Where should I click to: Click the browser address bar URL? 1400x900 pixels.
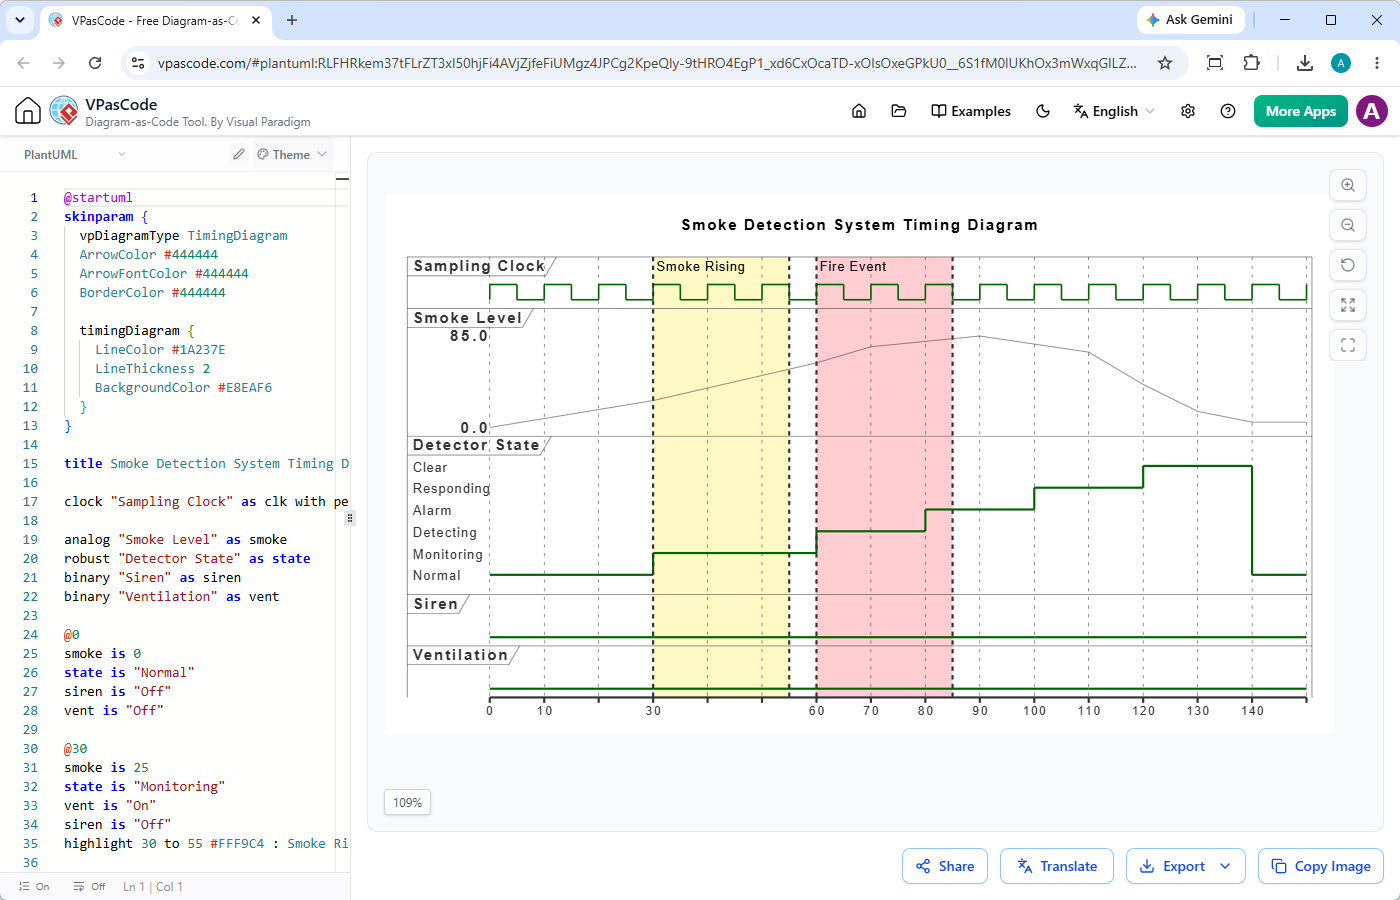pyautogui.click(x=646, y=63)
